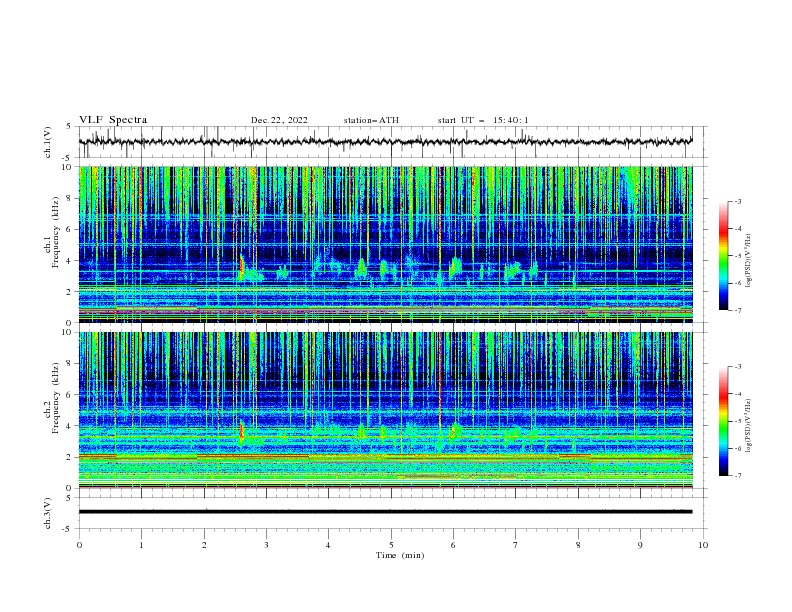Click the "-3" label on ch.2 colorbar
The height and width of the screenshot is (612, 792).
coord(738,367)
